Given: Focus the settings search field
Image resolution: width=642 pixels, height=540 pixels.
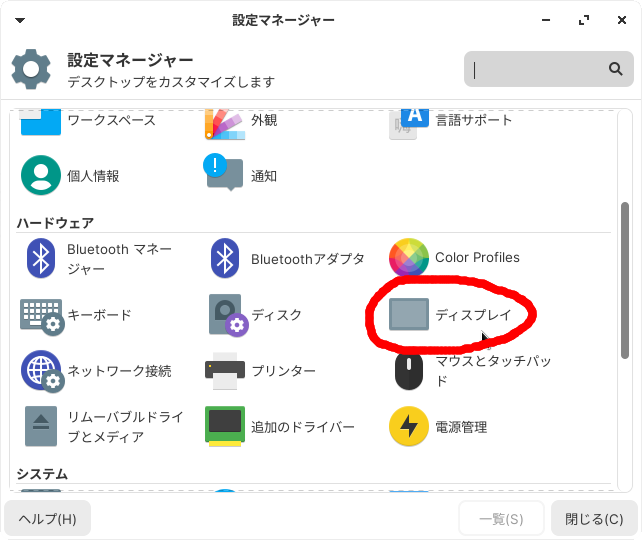Looking at the screenshot, I should tap(549, 69).
